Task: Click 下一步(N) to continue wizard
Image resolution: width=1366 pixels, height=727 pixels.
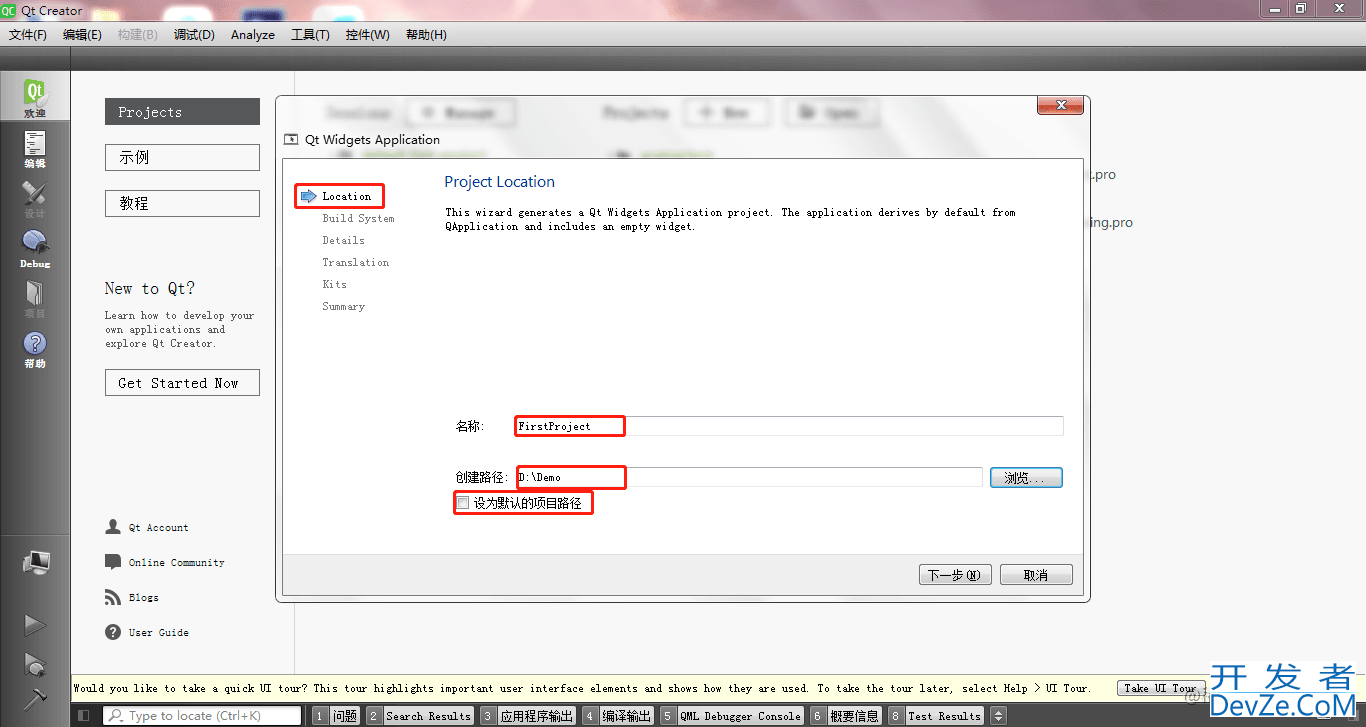Action: 956,575
